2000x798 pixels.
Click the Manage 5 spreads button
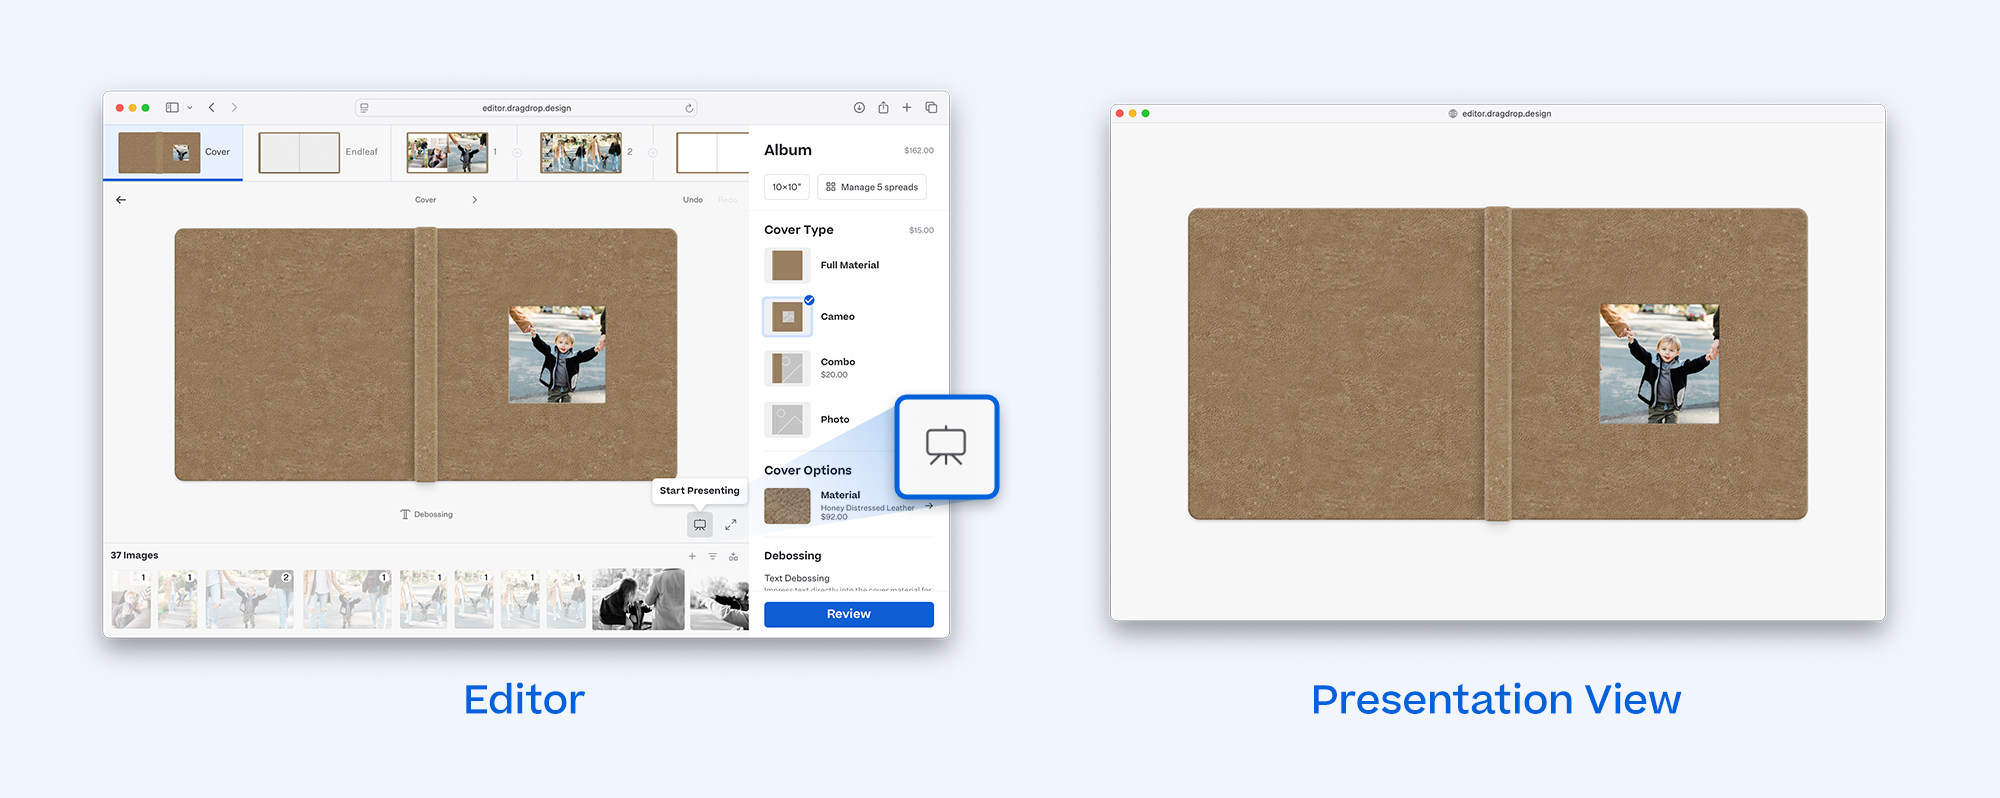[872, 187]
